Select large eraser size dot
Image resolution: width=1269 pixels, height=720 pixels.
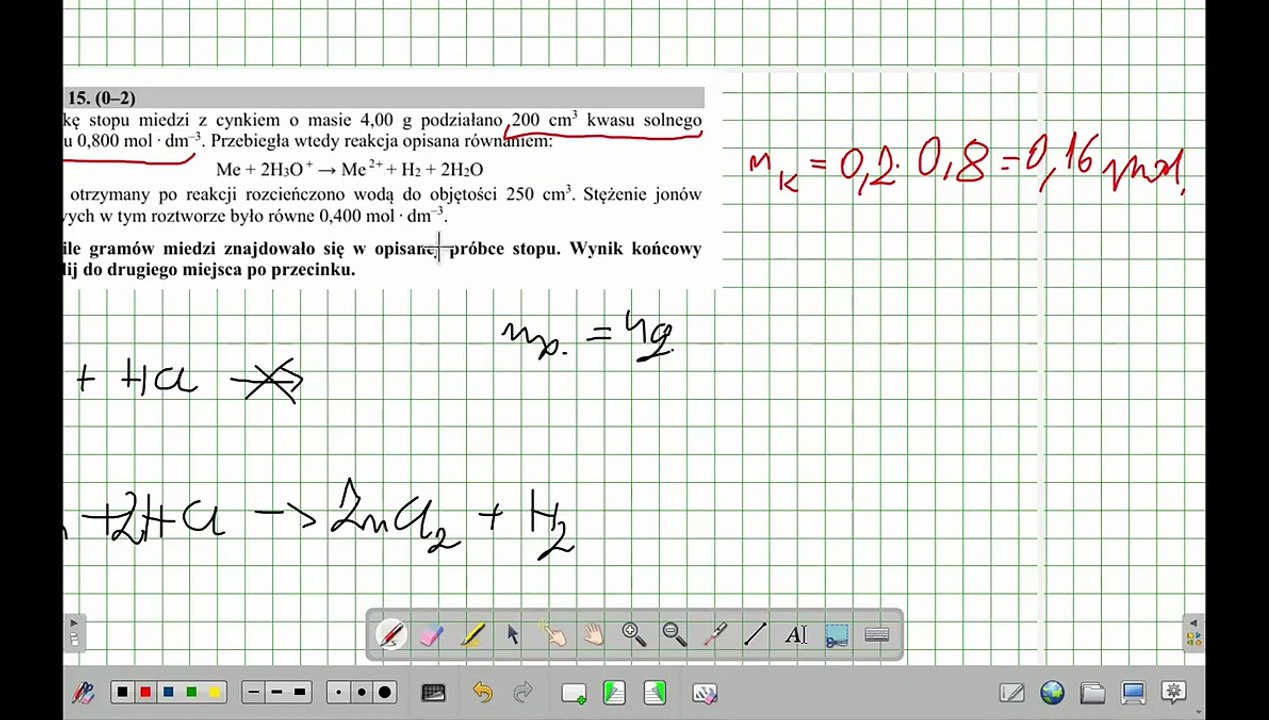pyautogui.click(x=385, y=692)
